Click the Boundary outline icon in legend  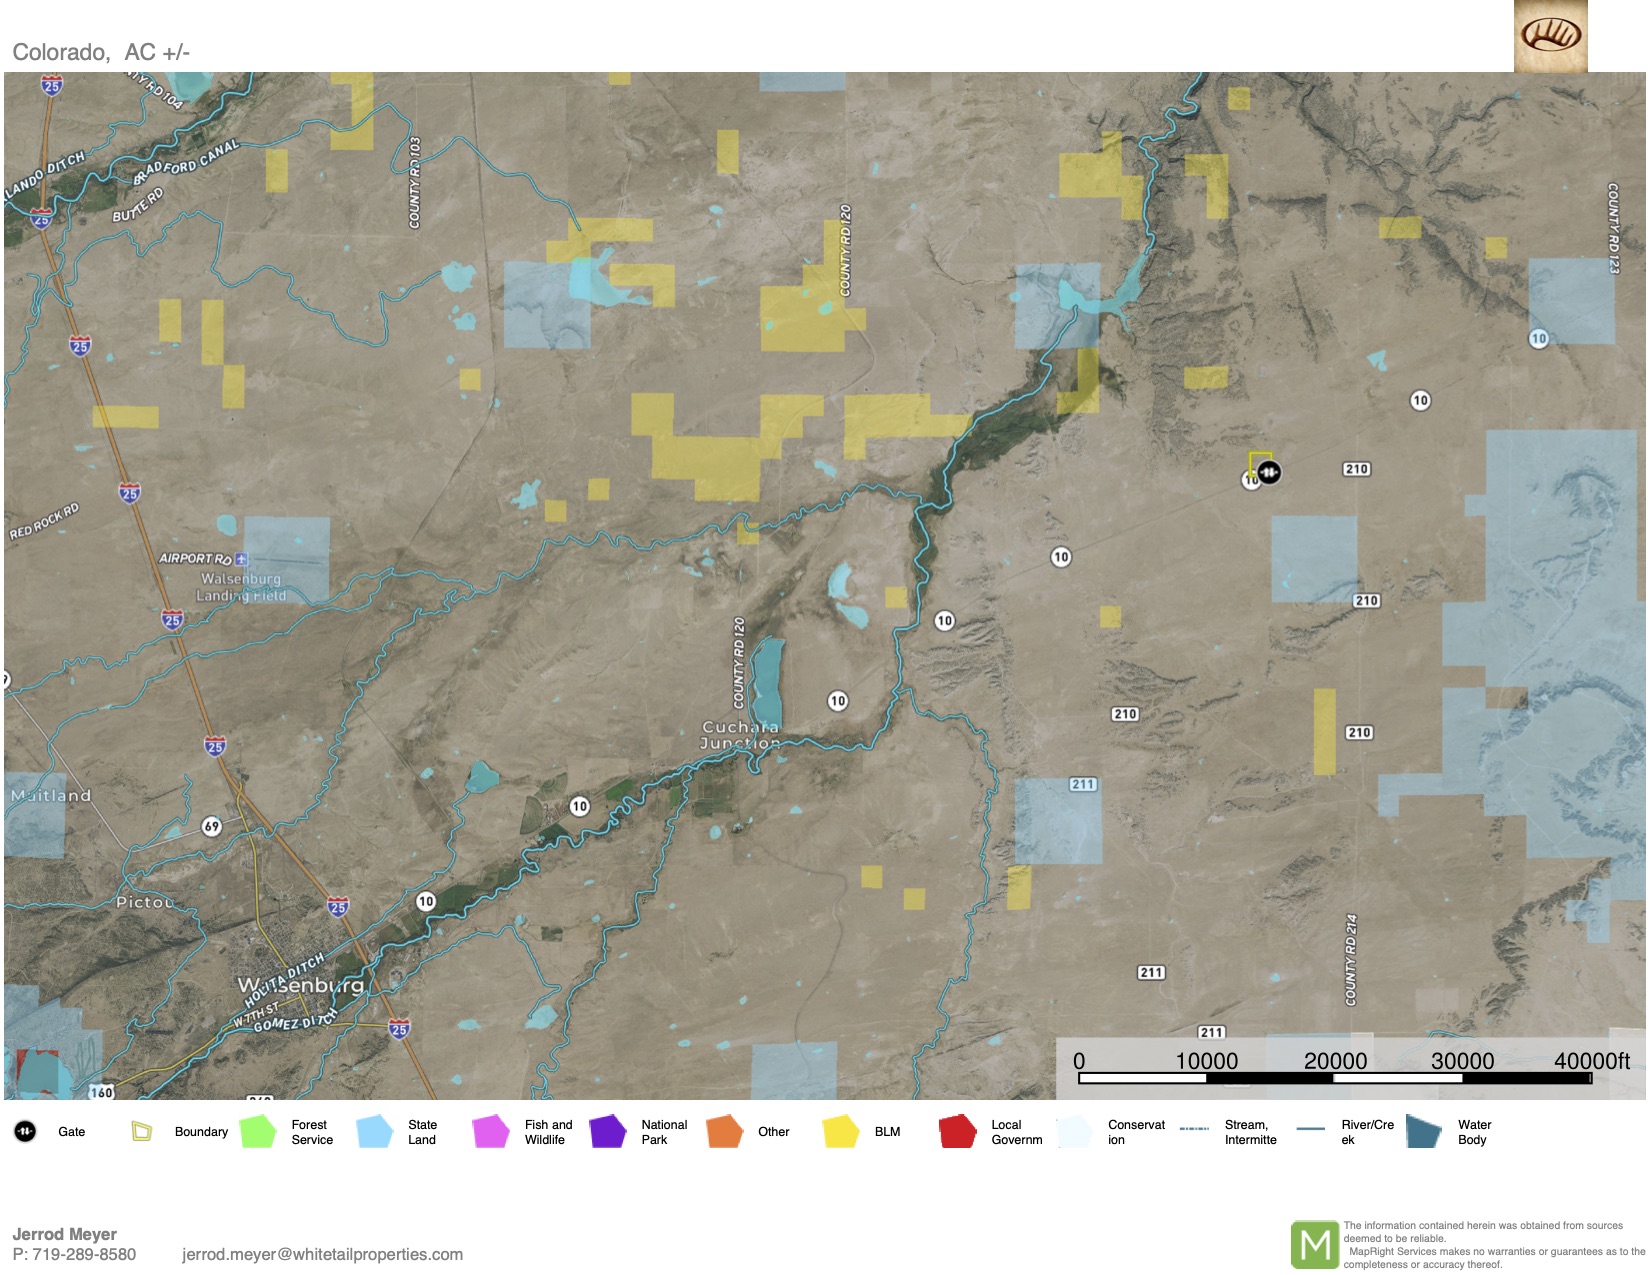click(141, 1131)
